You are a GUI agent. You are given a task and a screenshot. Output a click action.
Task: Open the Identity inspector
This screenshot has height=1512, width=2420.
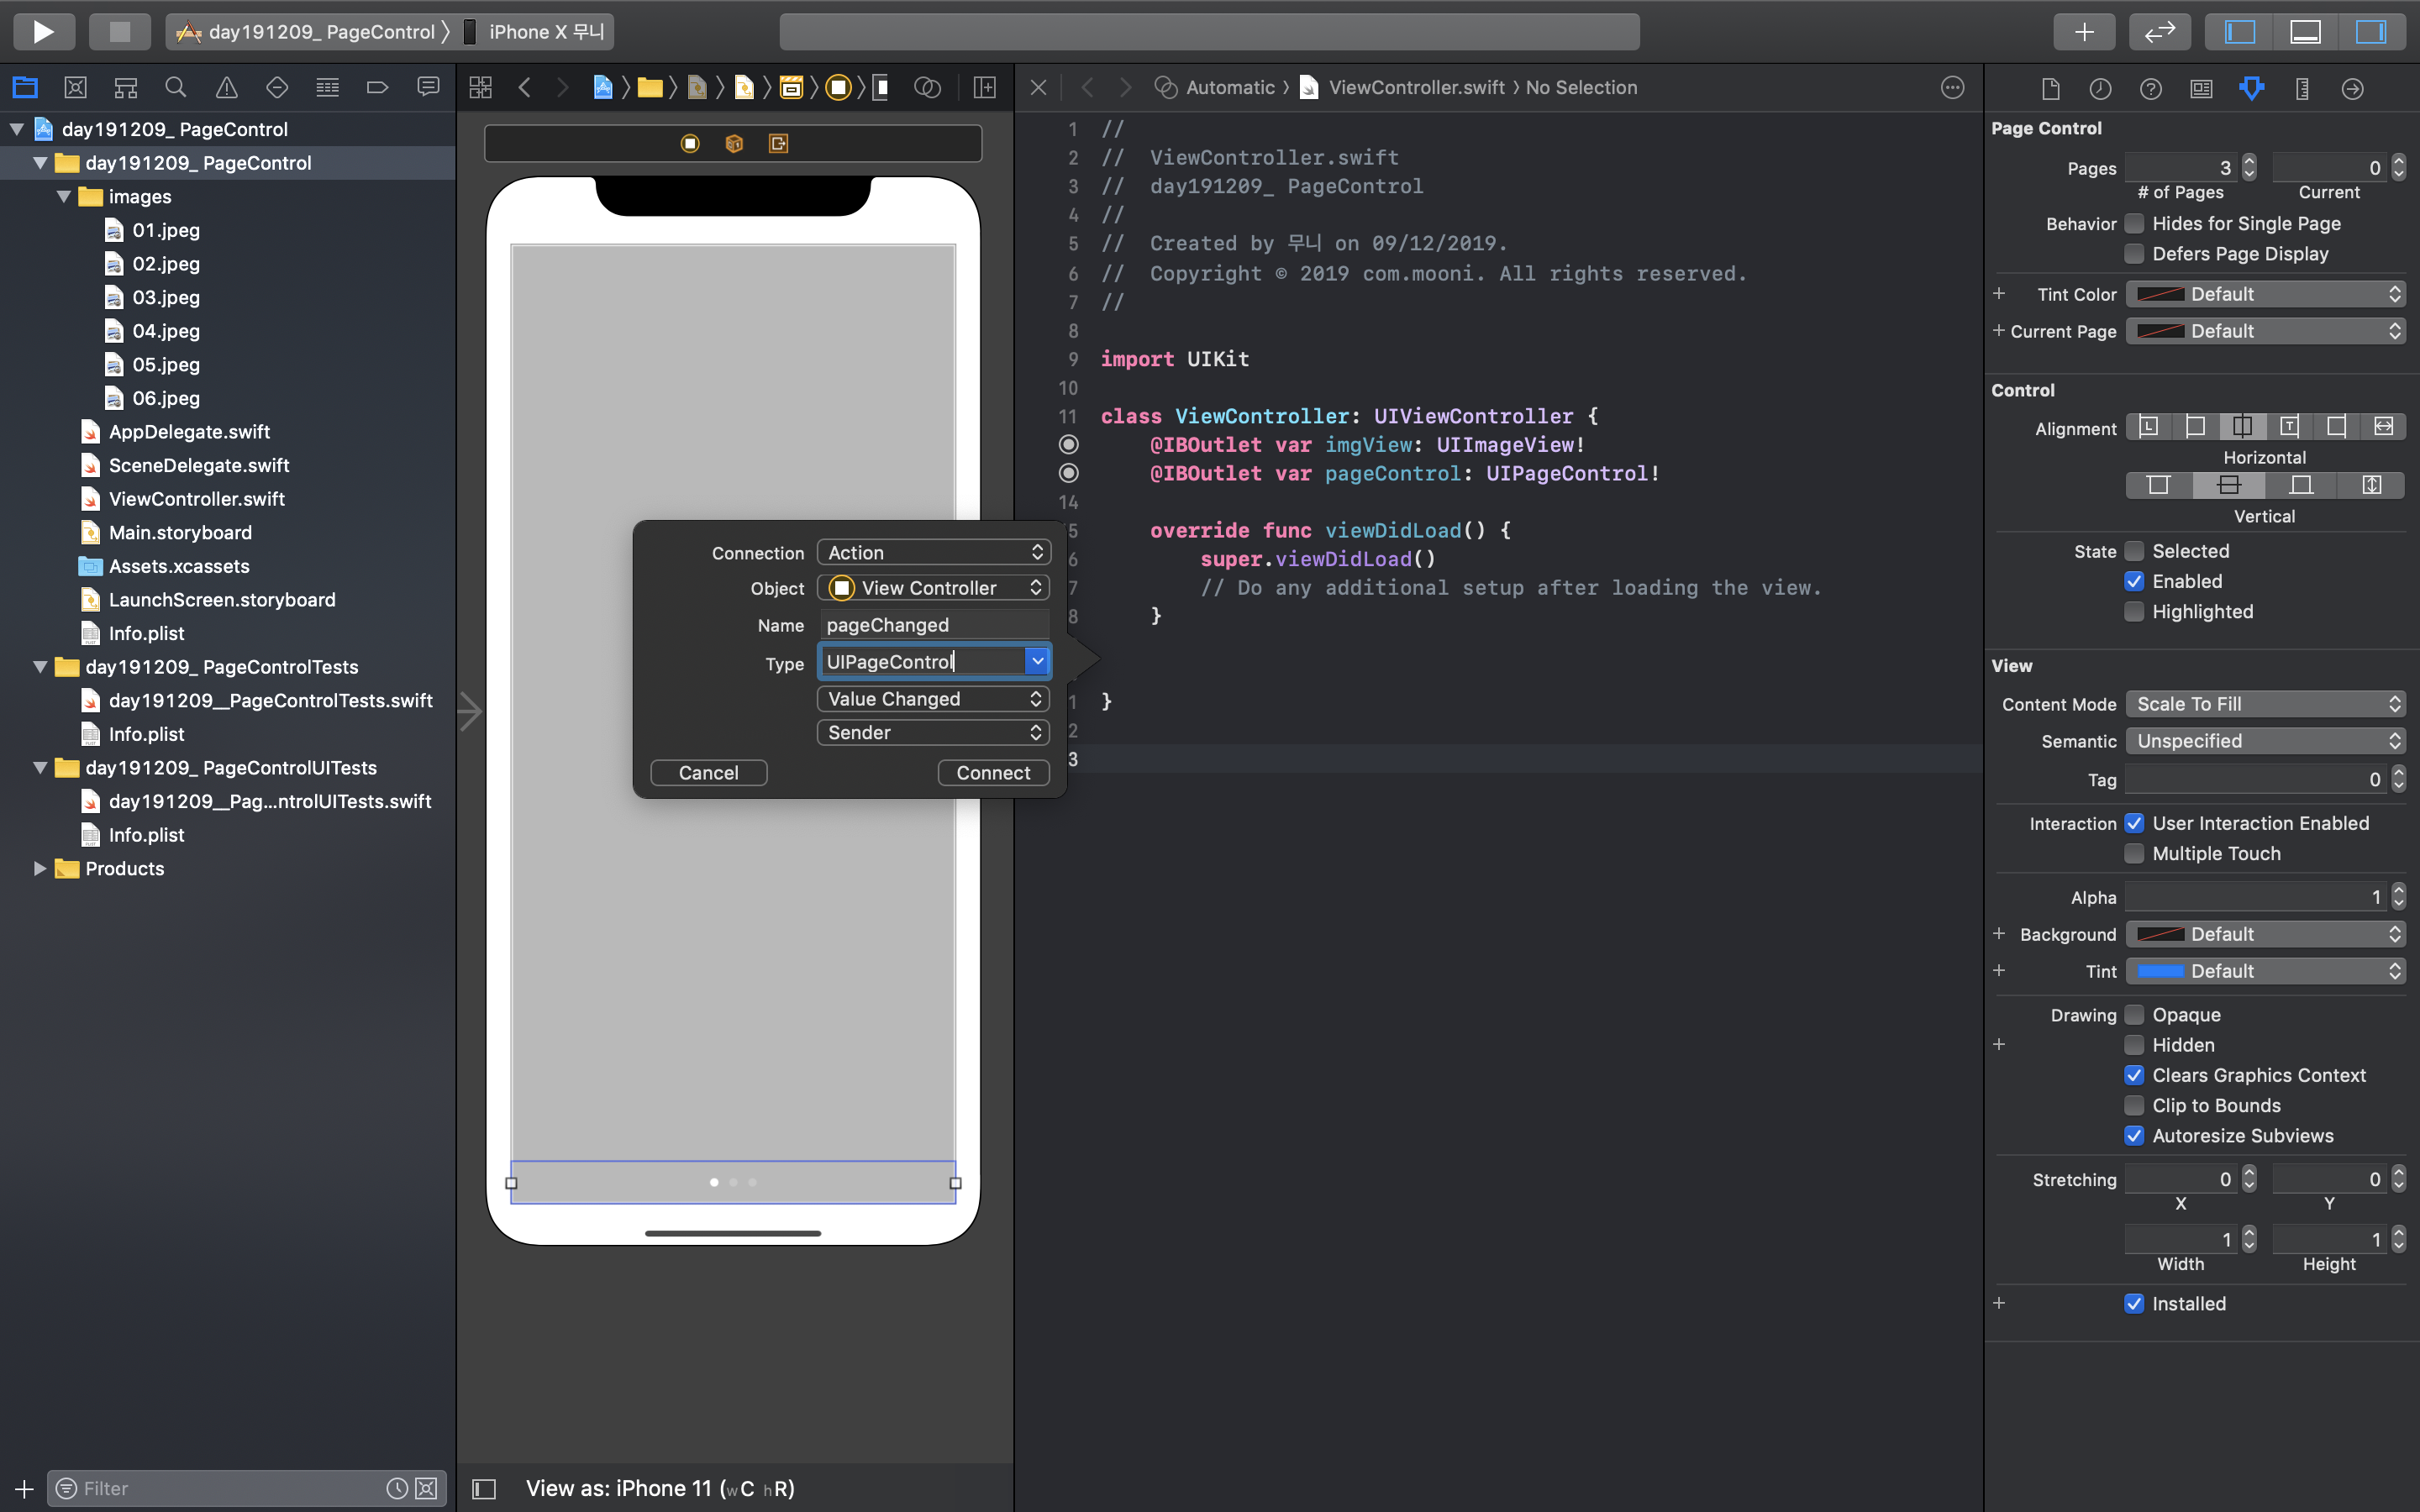(2201, 89)
